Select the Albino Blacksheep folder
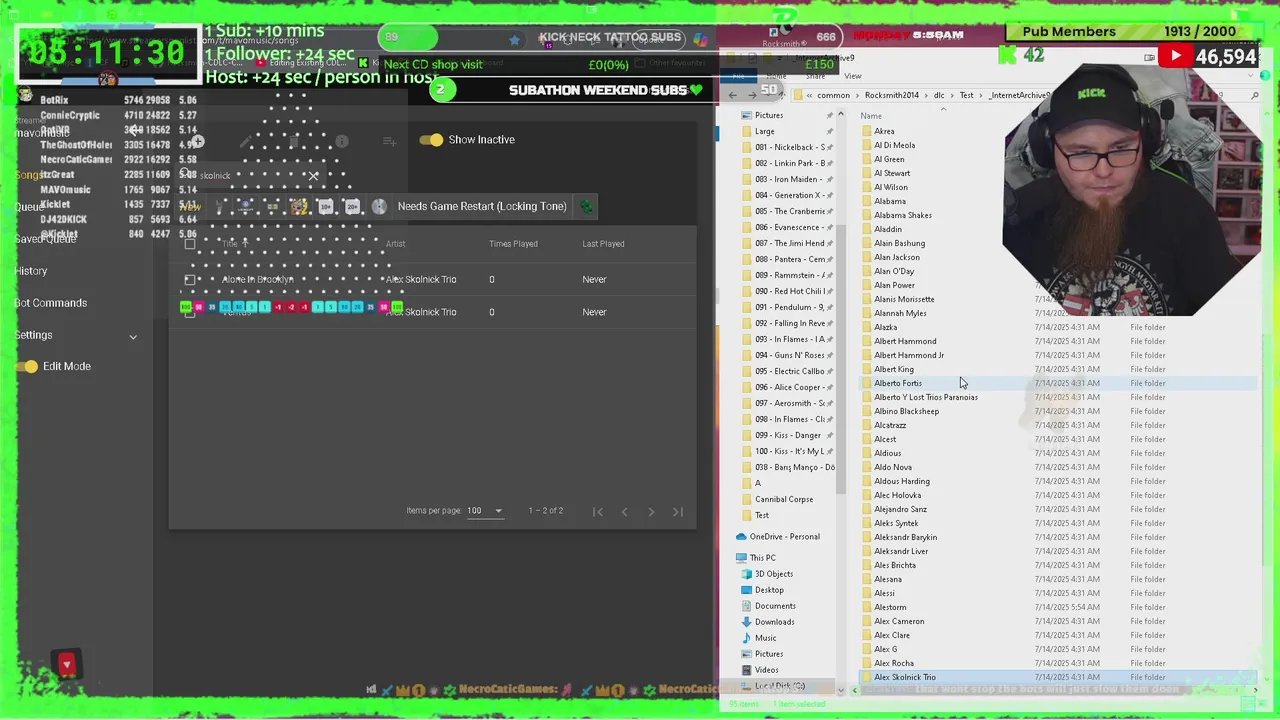The width and height of the screenshot is (1280, 720). click(x=906, y=411)
